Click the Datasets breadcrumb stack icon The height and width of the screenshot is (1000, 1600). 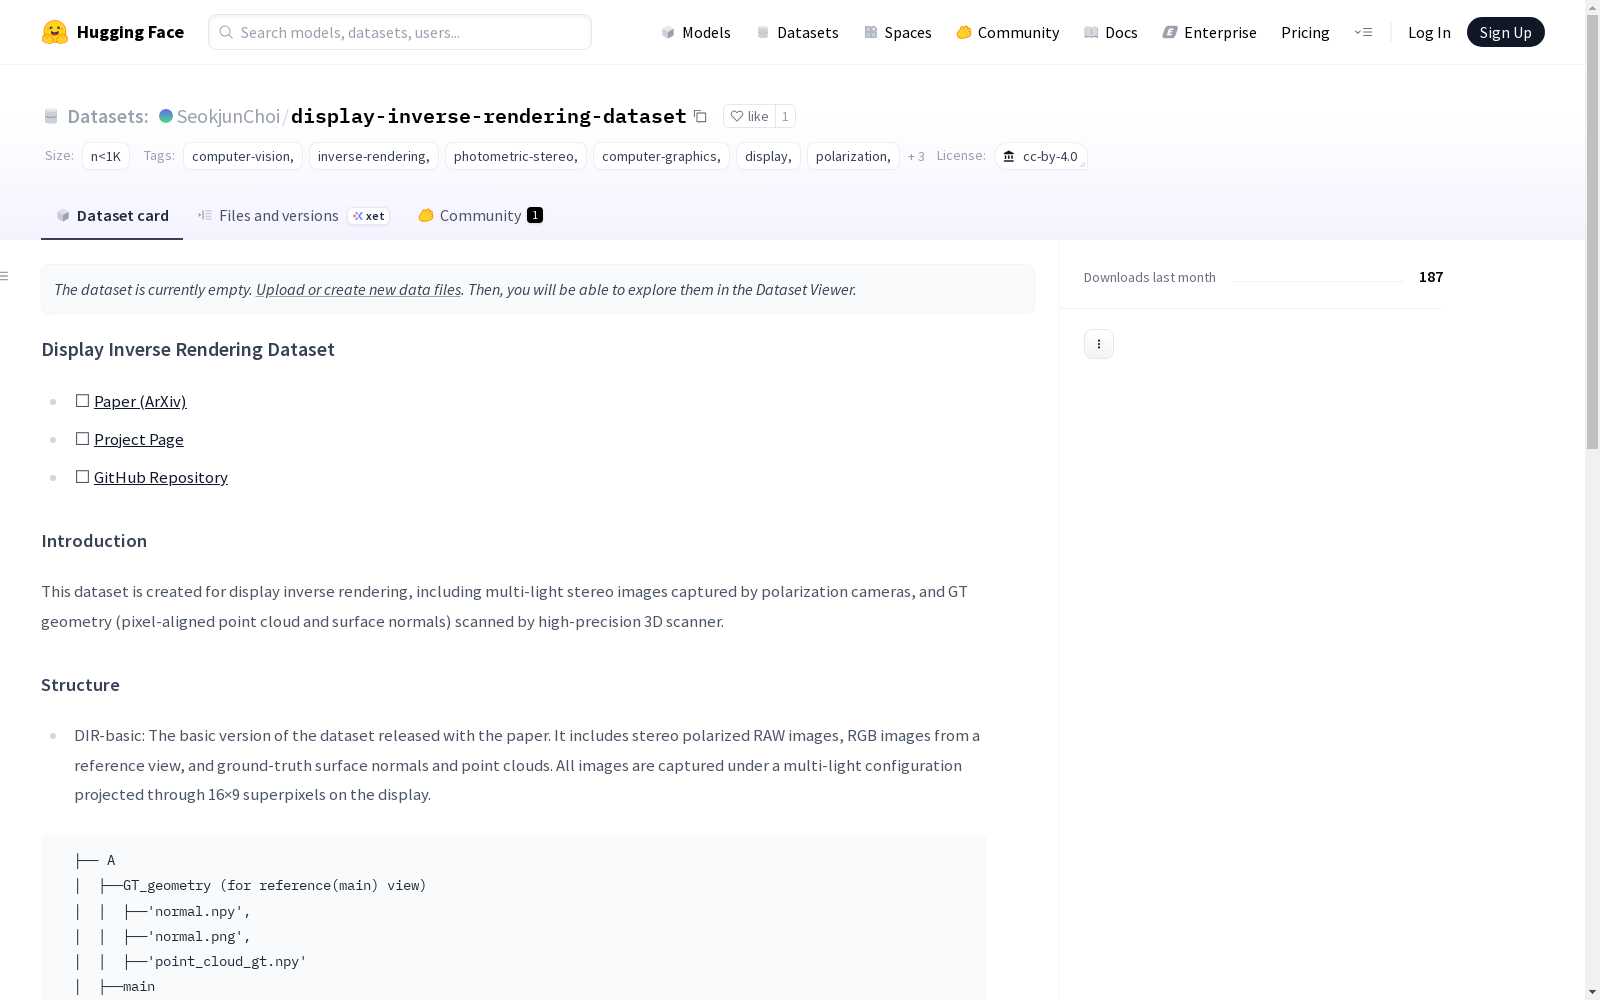(x=51, y=116)
